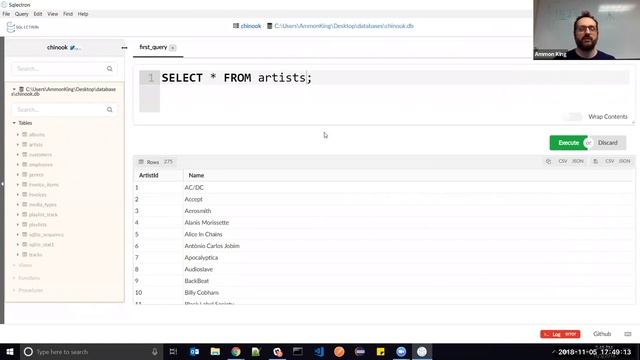Screen dimensions: 640x360
Task: Open Visual Studio Code from the taskbar
Action: tap(319, 352)
